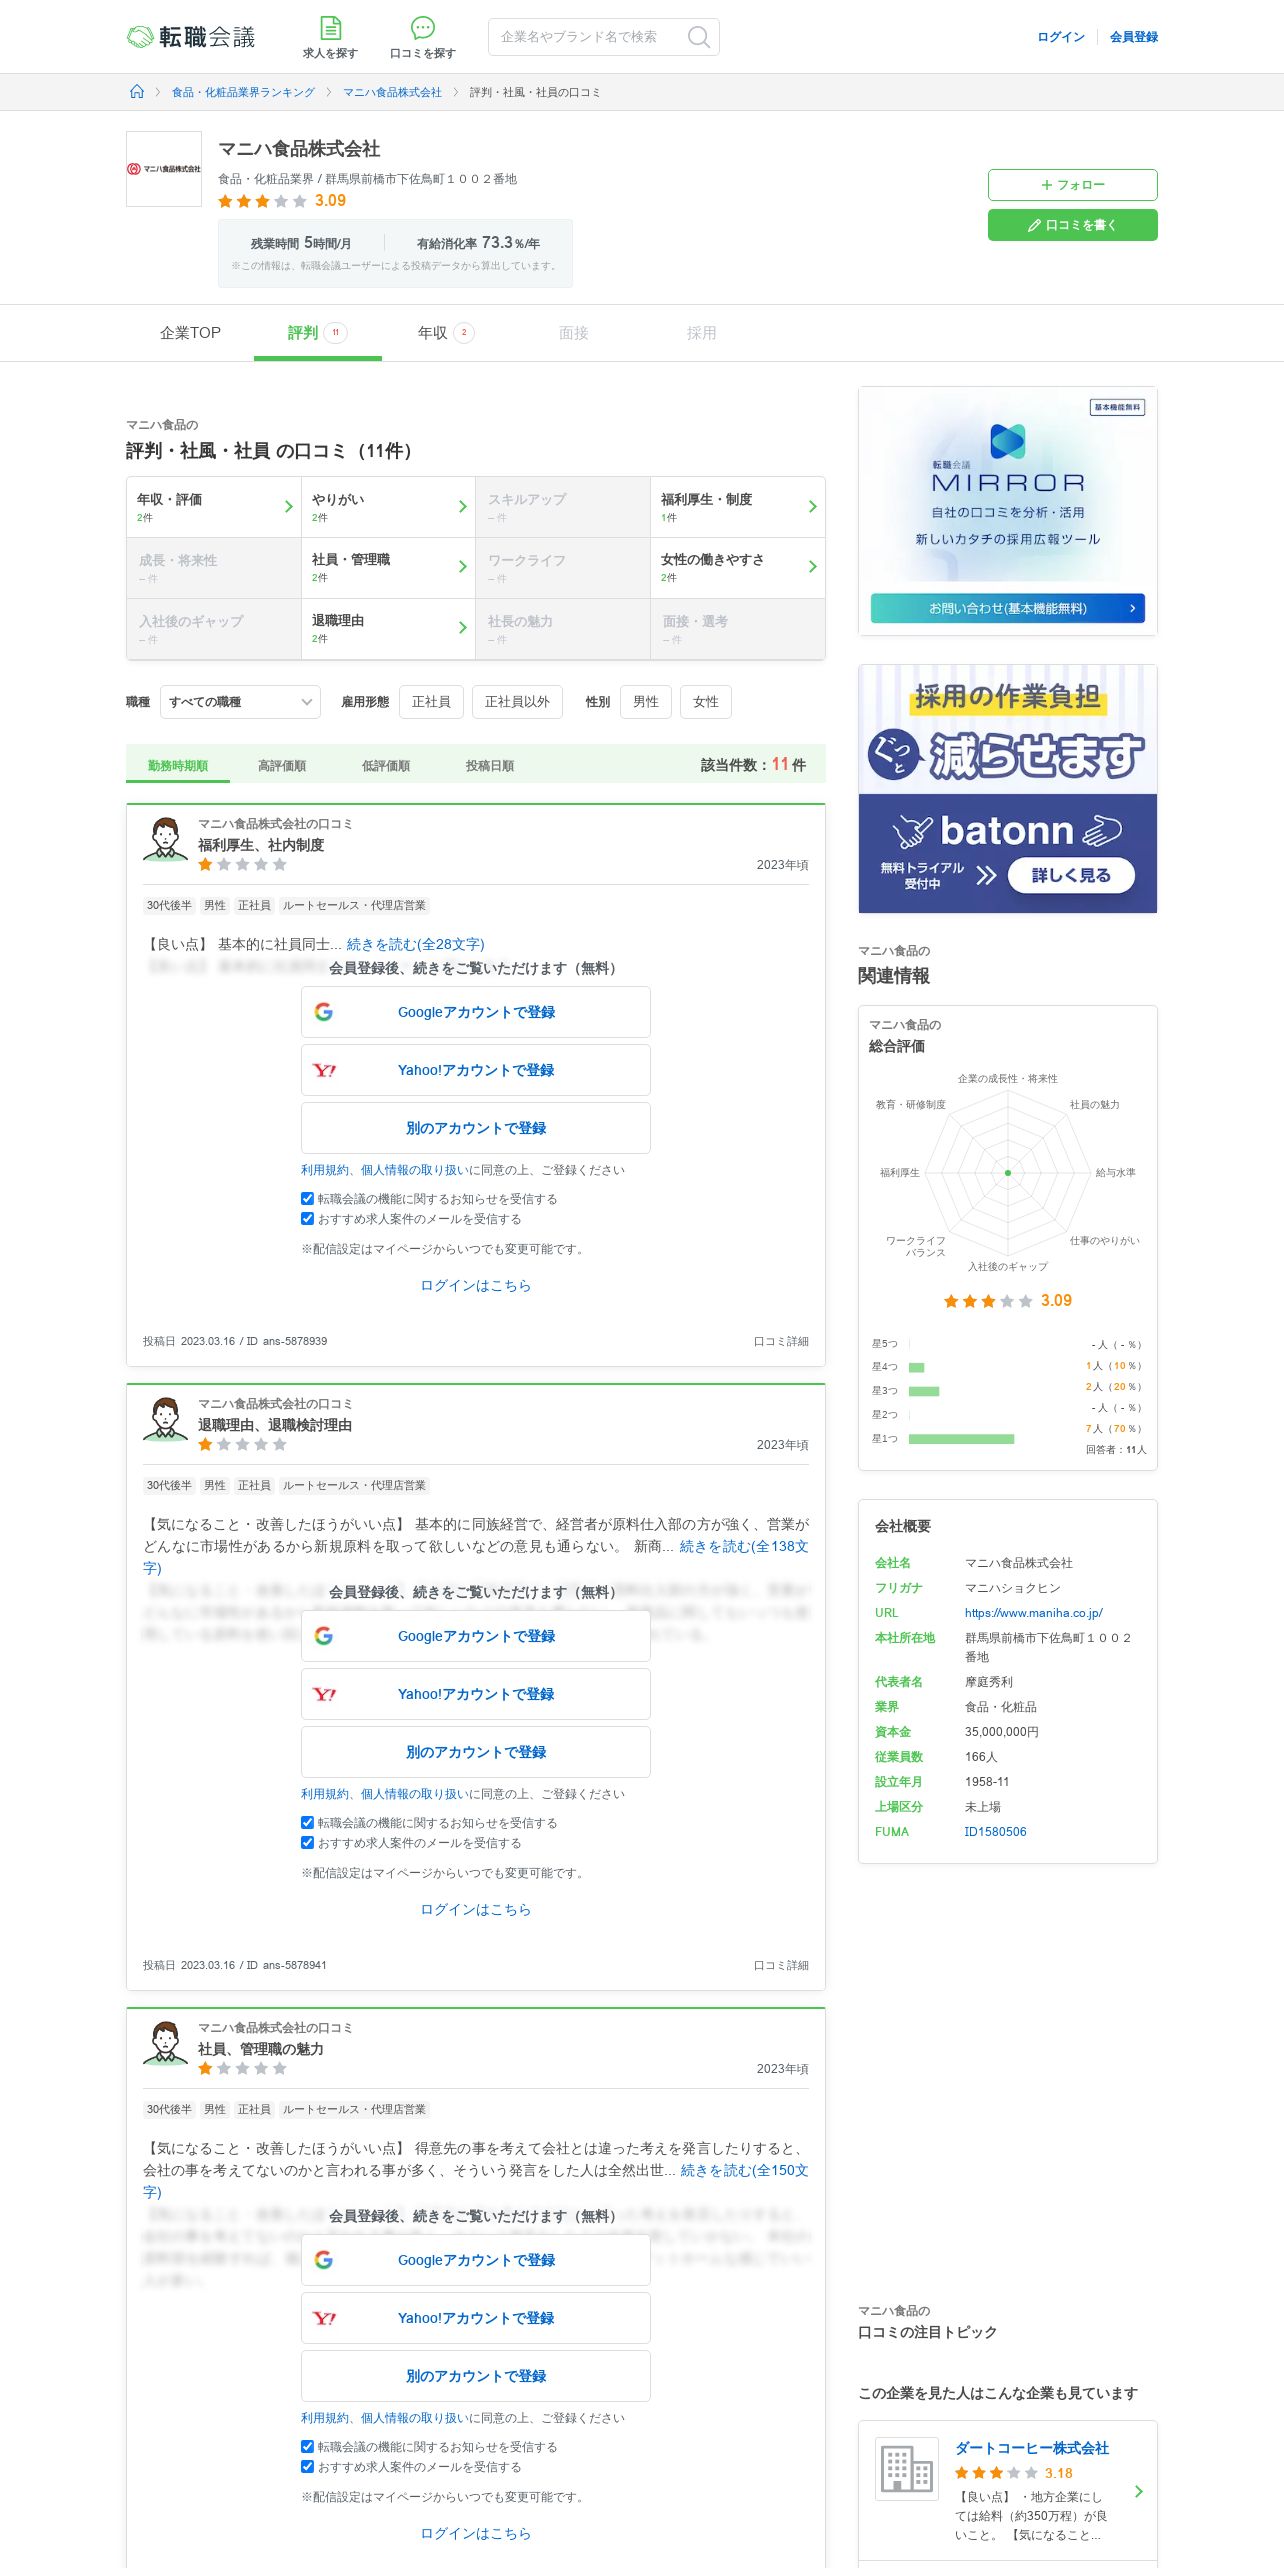The image size is (1284, 2568).
Task: Sort reviews by 低評価順
Action: 386,765
